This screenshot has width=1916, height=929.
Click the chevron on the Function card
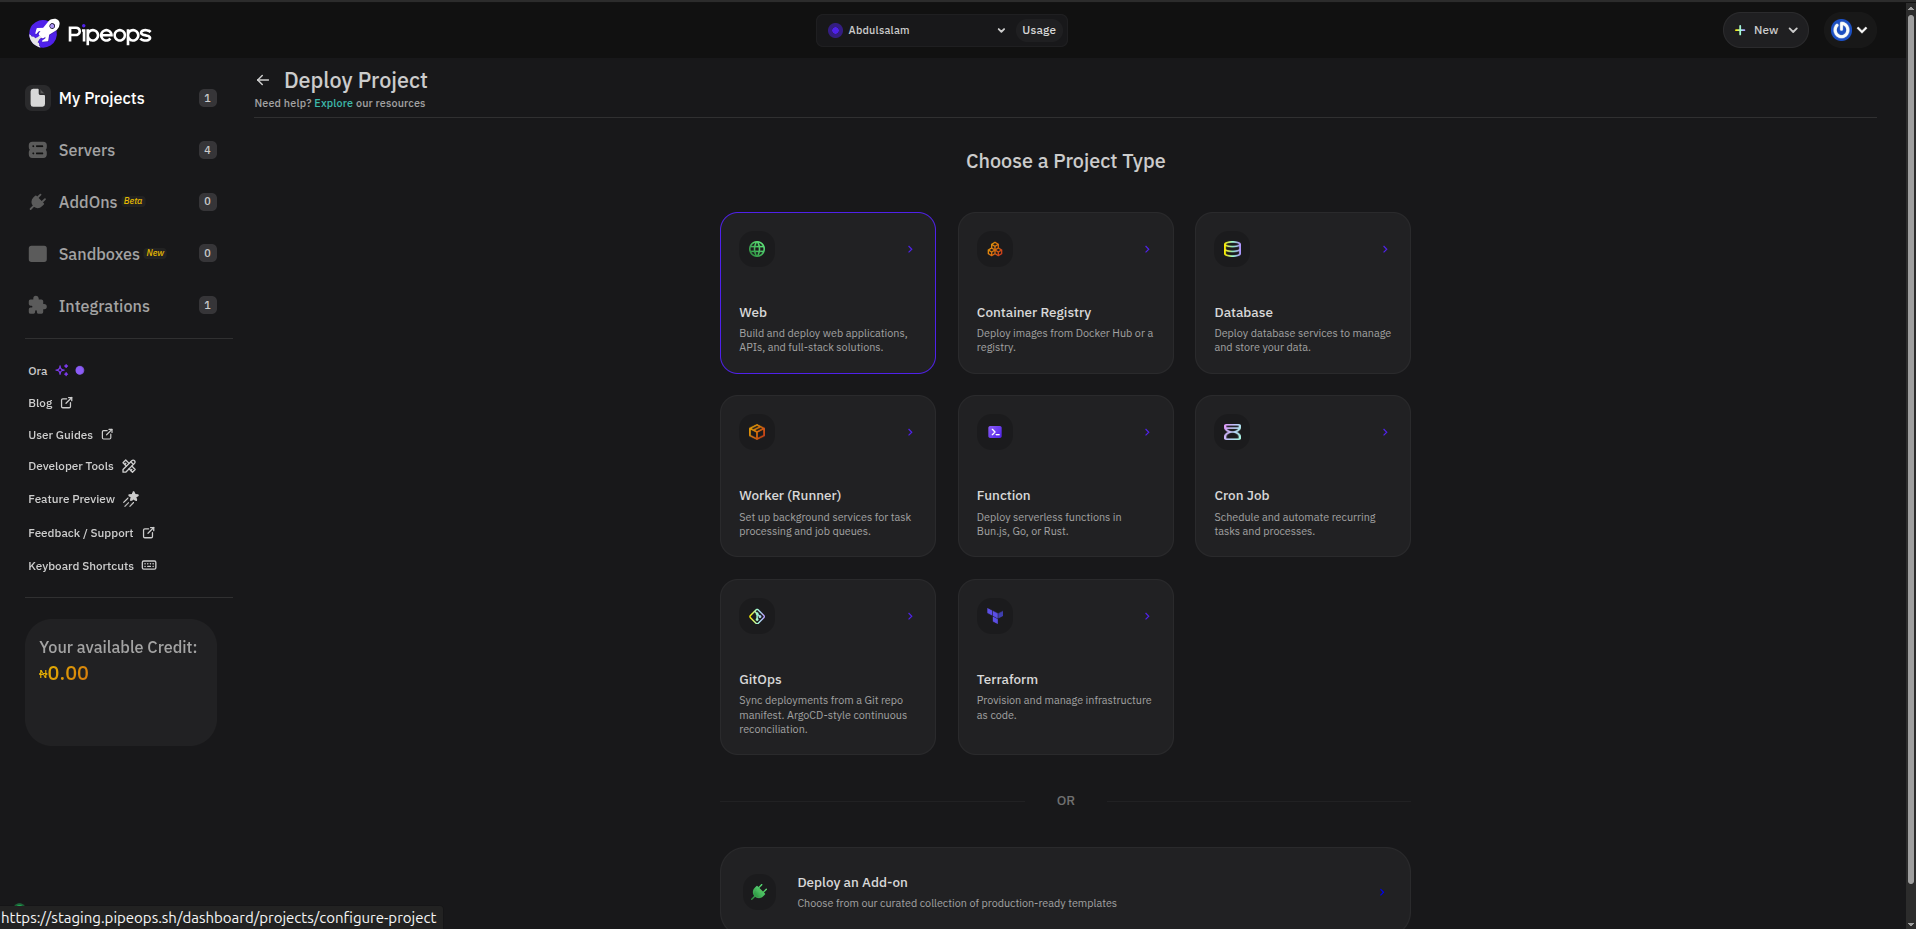pos(1147,432)
